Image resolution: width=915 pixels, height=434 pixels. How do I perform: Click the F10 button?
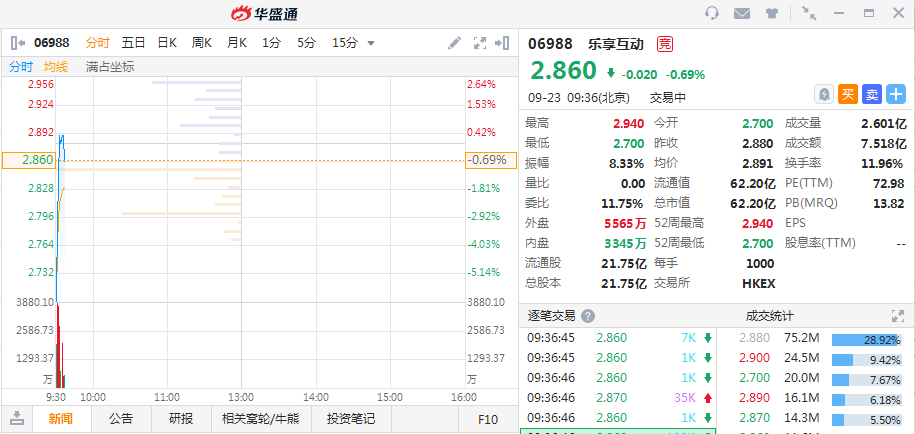click(488, 419)
